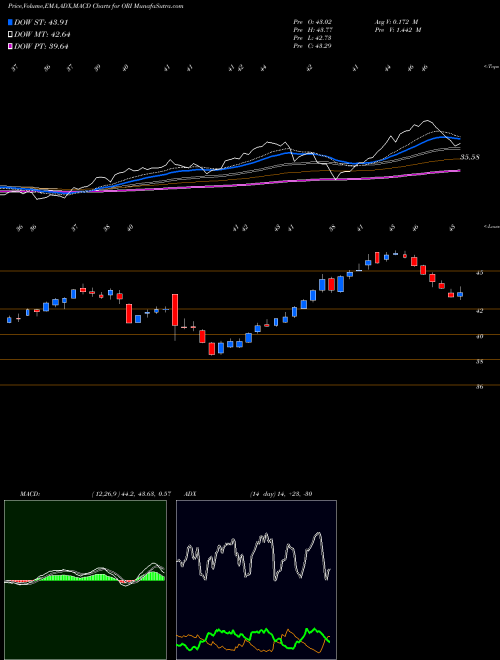Viewport: 500px width, 660px height.
Task: Click the 36 price axis label
Action: [x=479, y=386]
